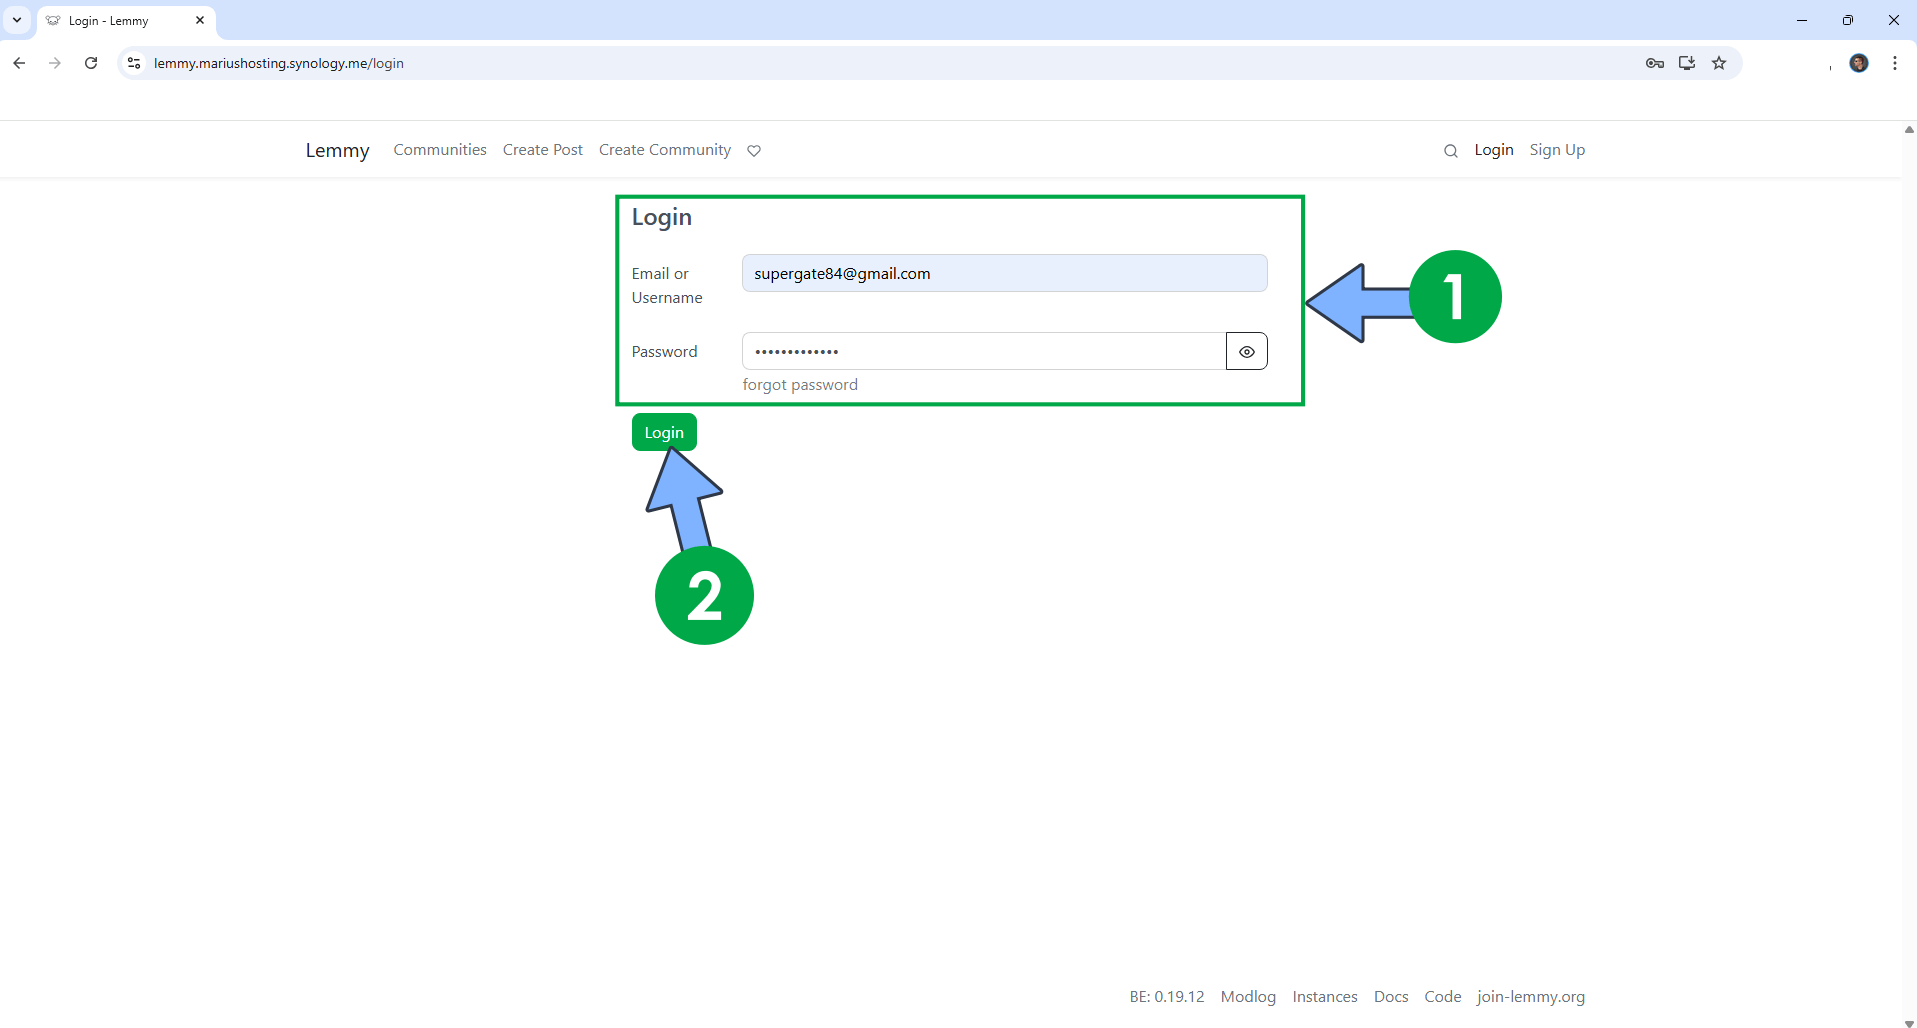Open site information icon in address bar
Screen dimensions: 1917x1028
134,63
